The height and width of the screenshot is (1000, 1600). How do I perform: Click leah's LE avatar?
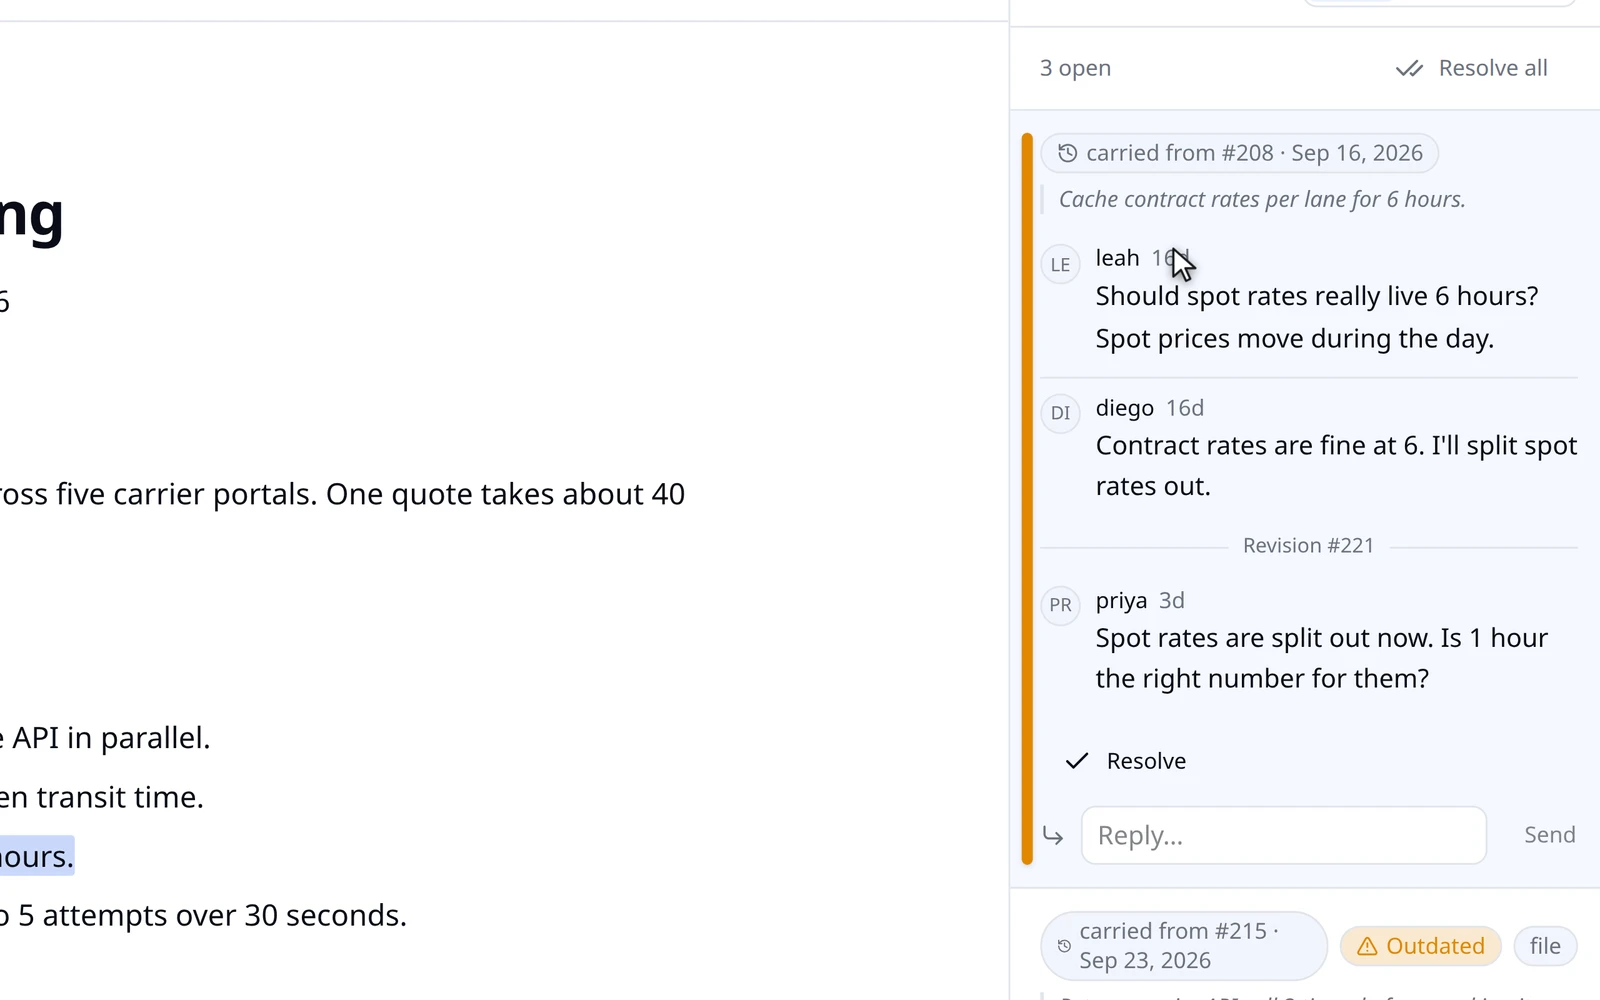tap(1061, 265)
